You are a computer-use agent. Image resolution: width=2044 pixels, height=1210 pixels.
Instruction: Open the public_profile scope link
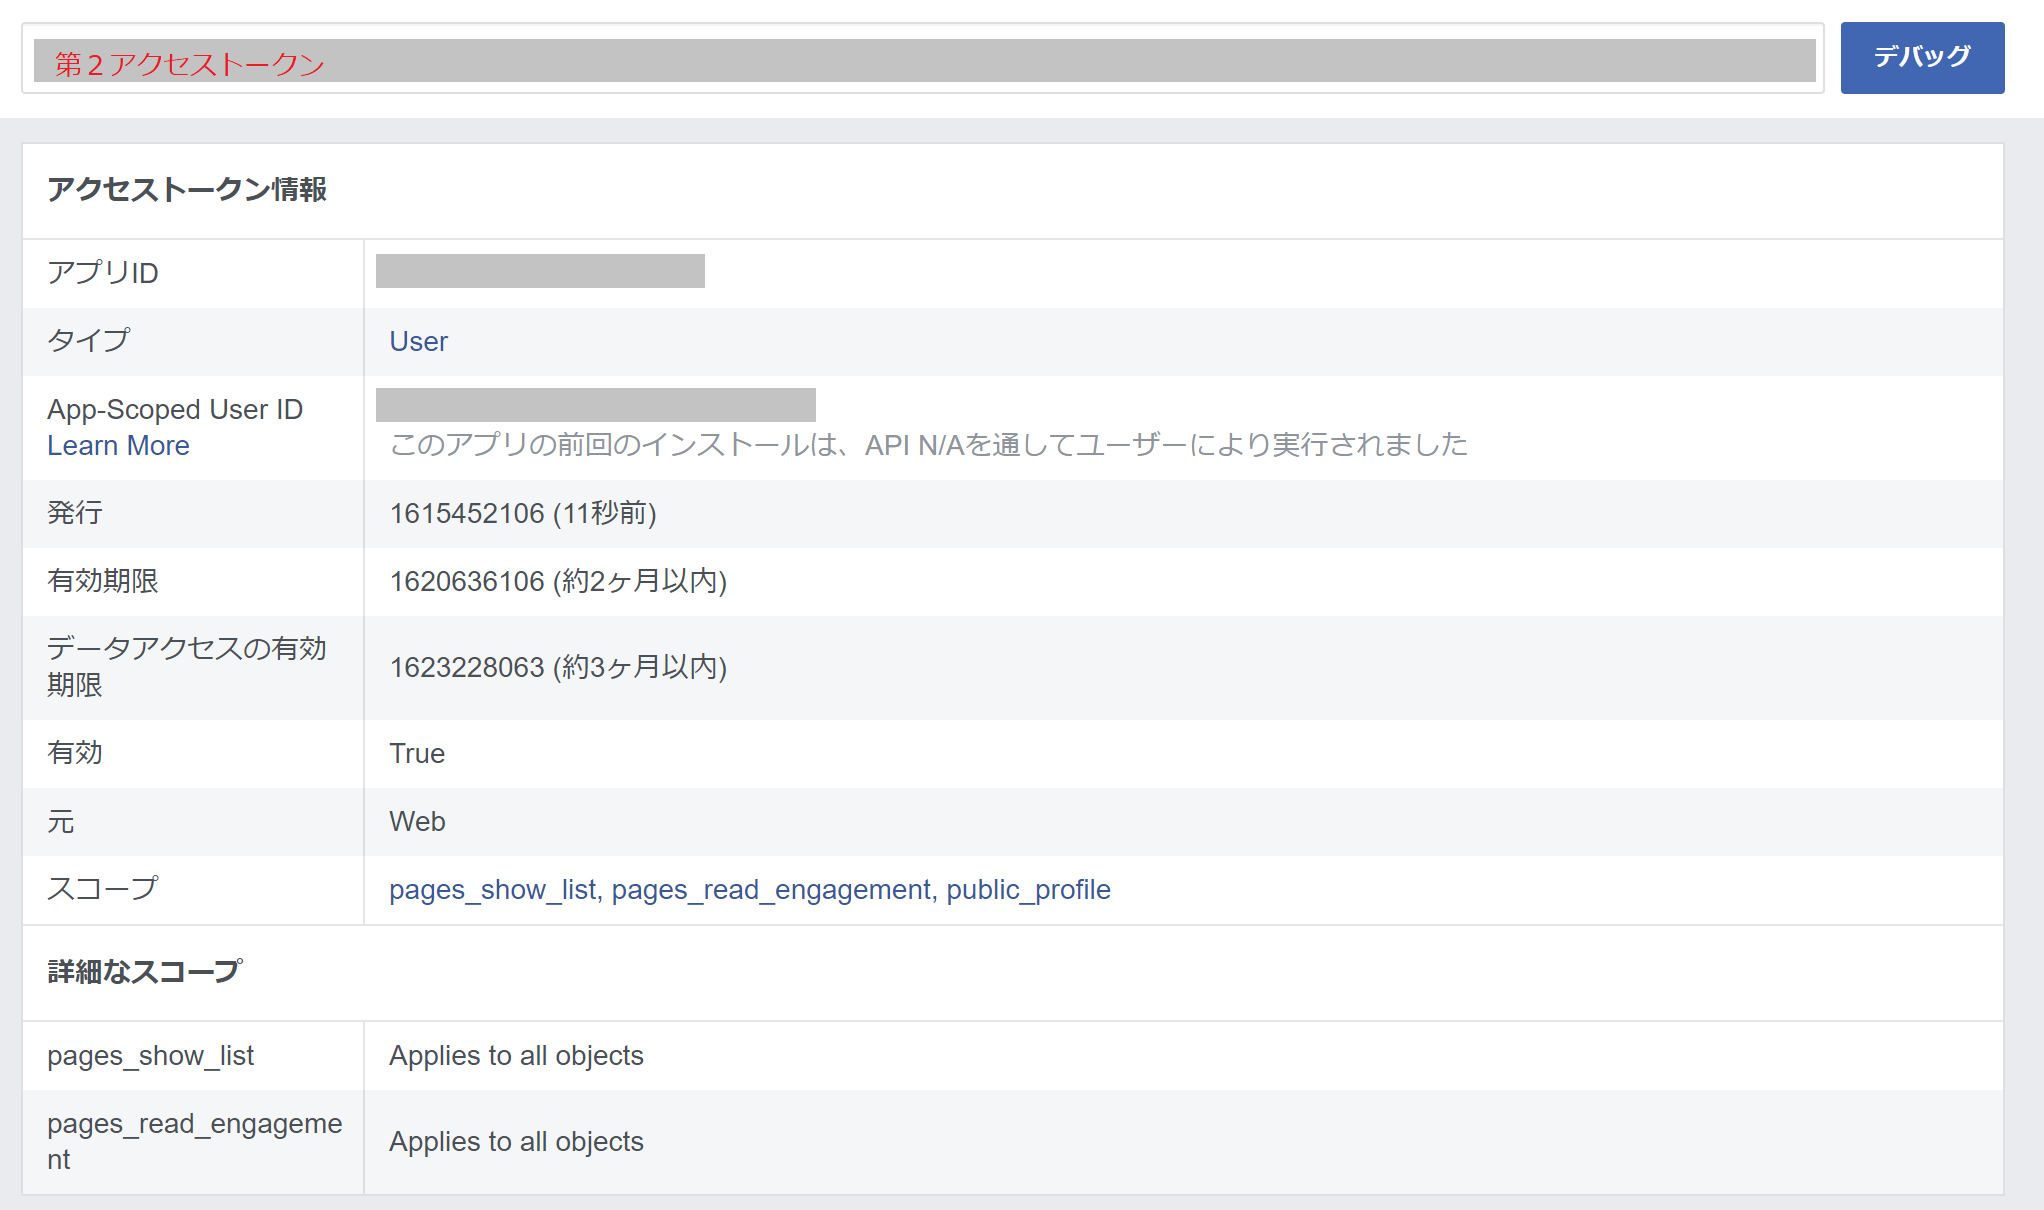tap(1028, 890)
